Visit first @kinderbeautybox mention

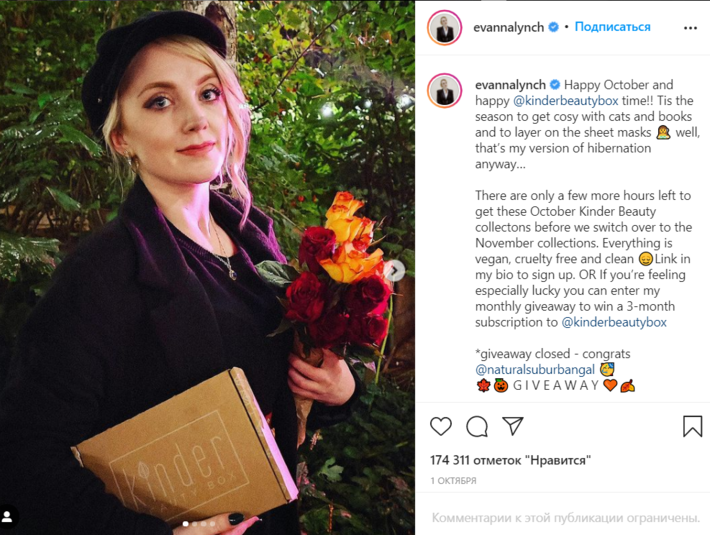coord(566,100)
